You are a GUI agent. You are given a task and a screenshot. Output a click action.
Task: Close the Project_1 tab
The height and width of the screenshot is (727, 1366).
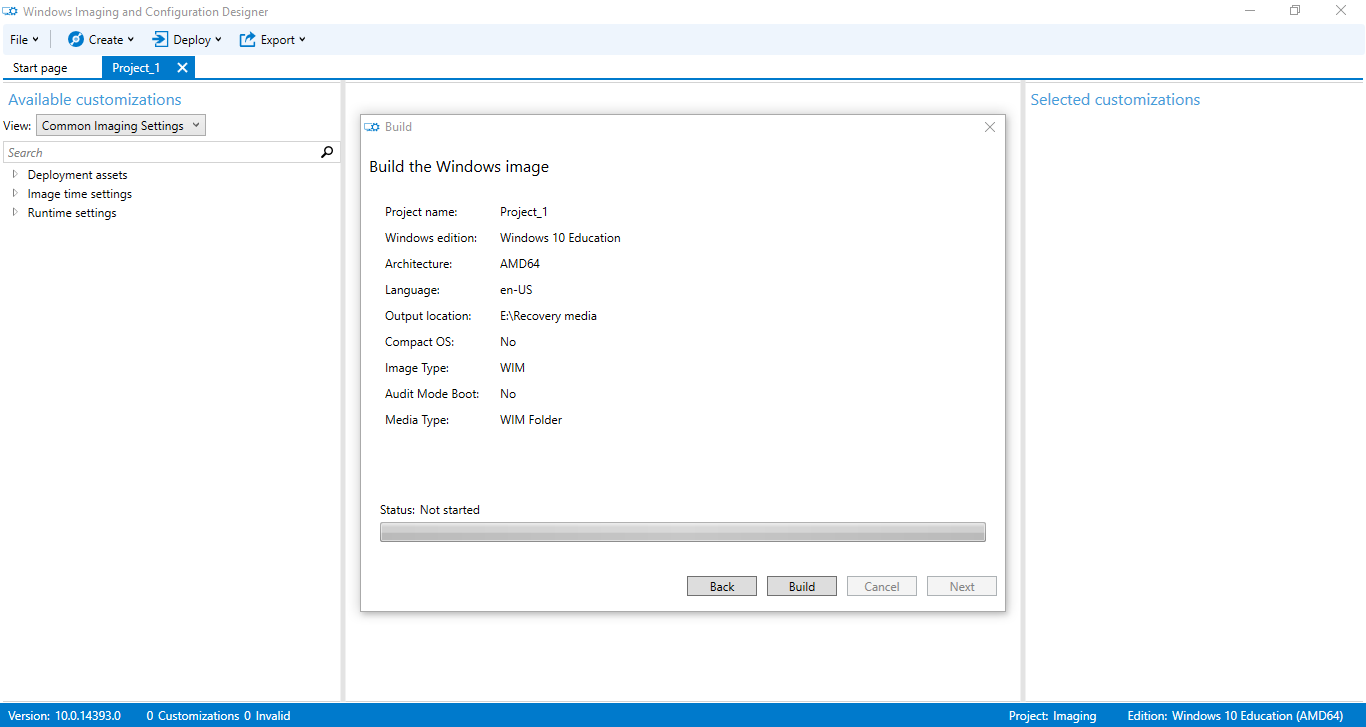(182, 67)
